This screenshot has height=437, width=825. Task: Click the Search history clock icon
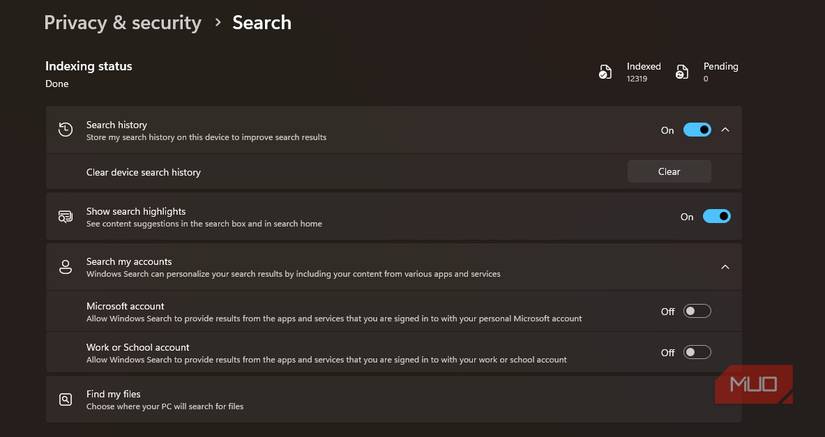pos(65,130)
